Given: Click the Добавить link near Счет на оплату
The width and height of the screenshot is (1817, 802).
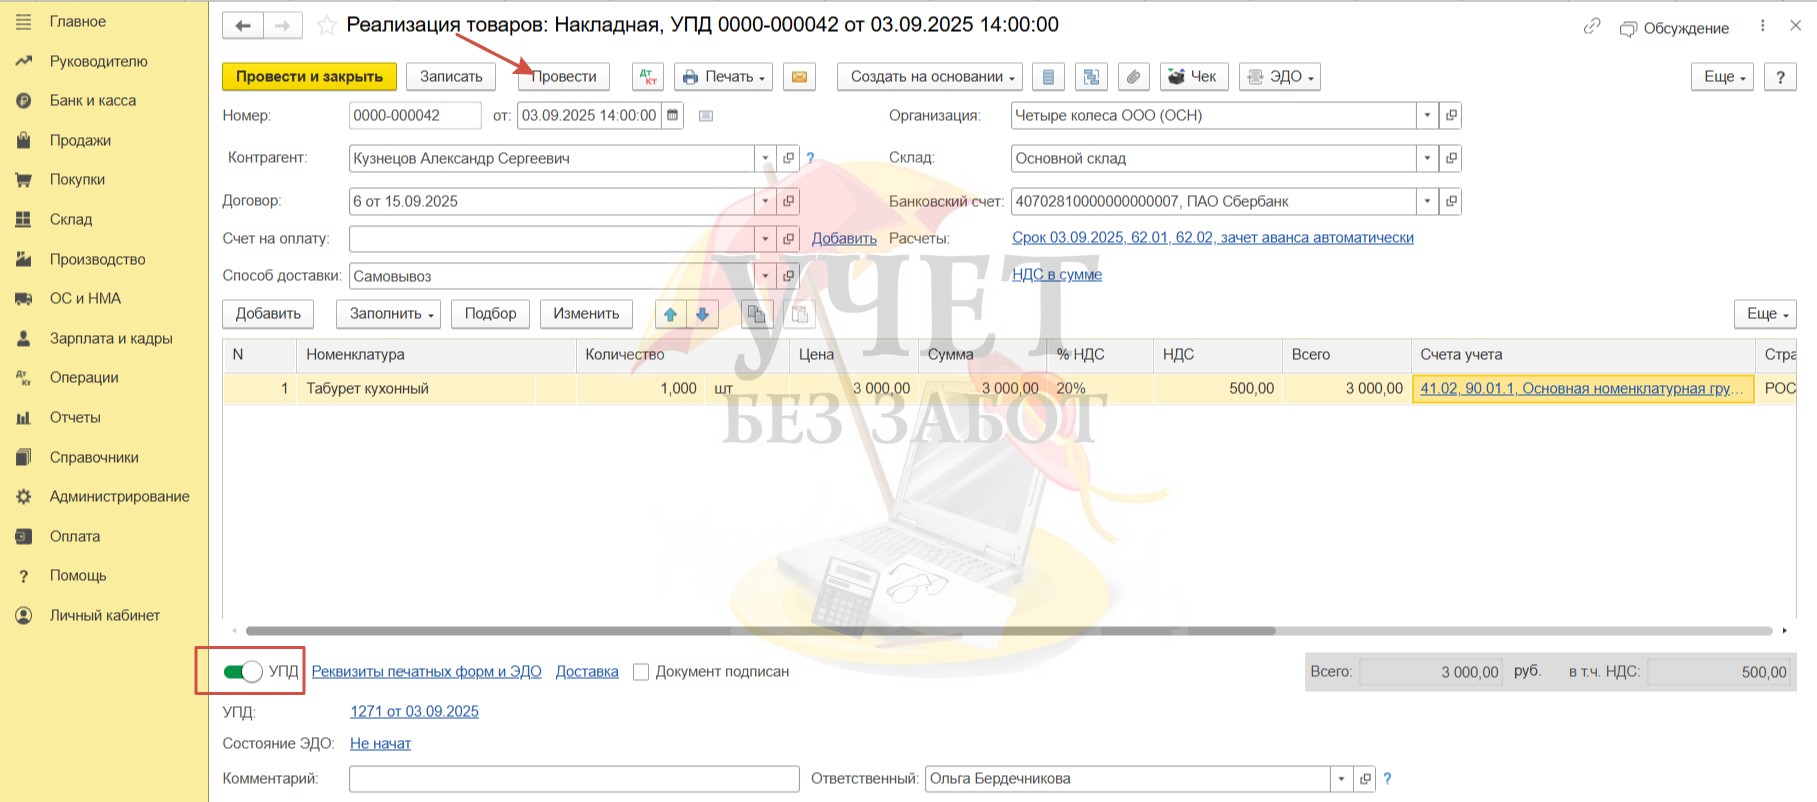Looking at the screenshot, I should [844, 238].
